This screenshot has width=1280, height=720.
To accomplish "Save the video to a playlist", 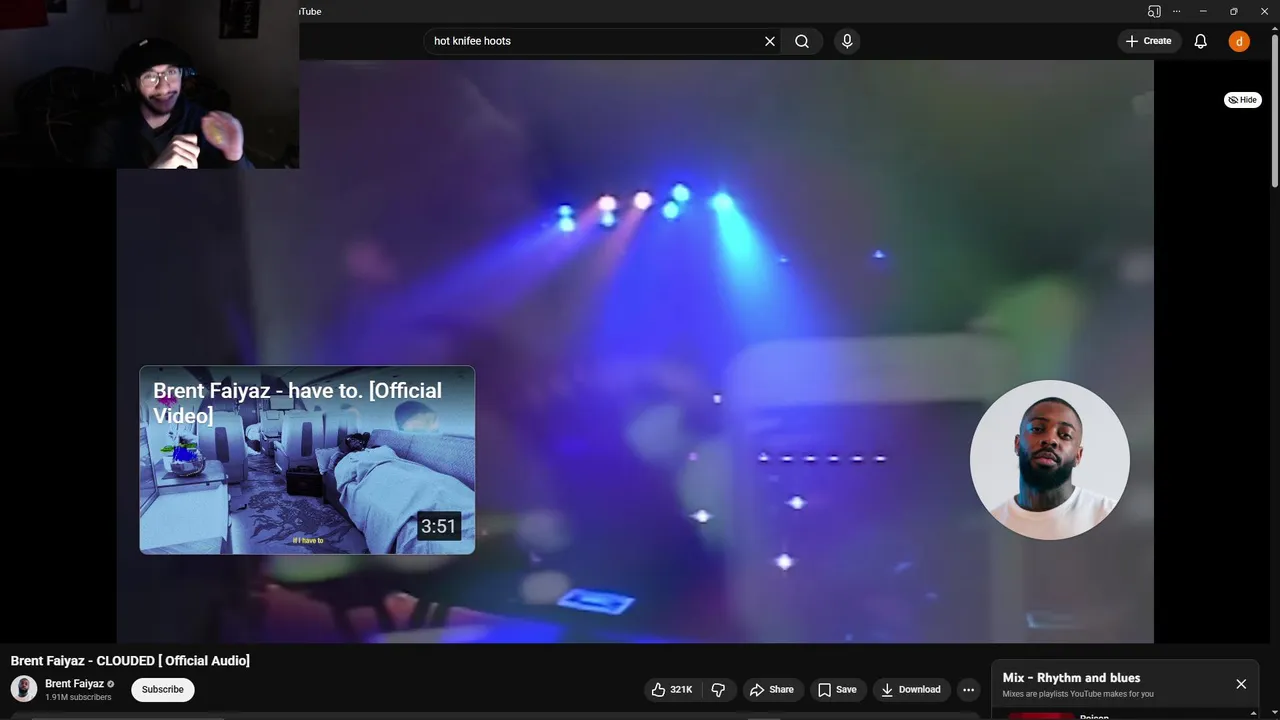I will (x=837, y=689).
